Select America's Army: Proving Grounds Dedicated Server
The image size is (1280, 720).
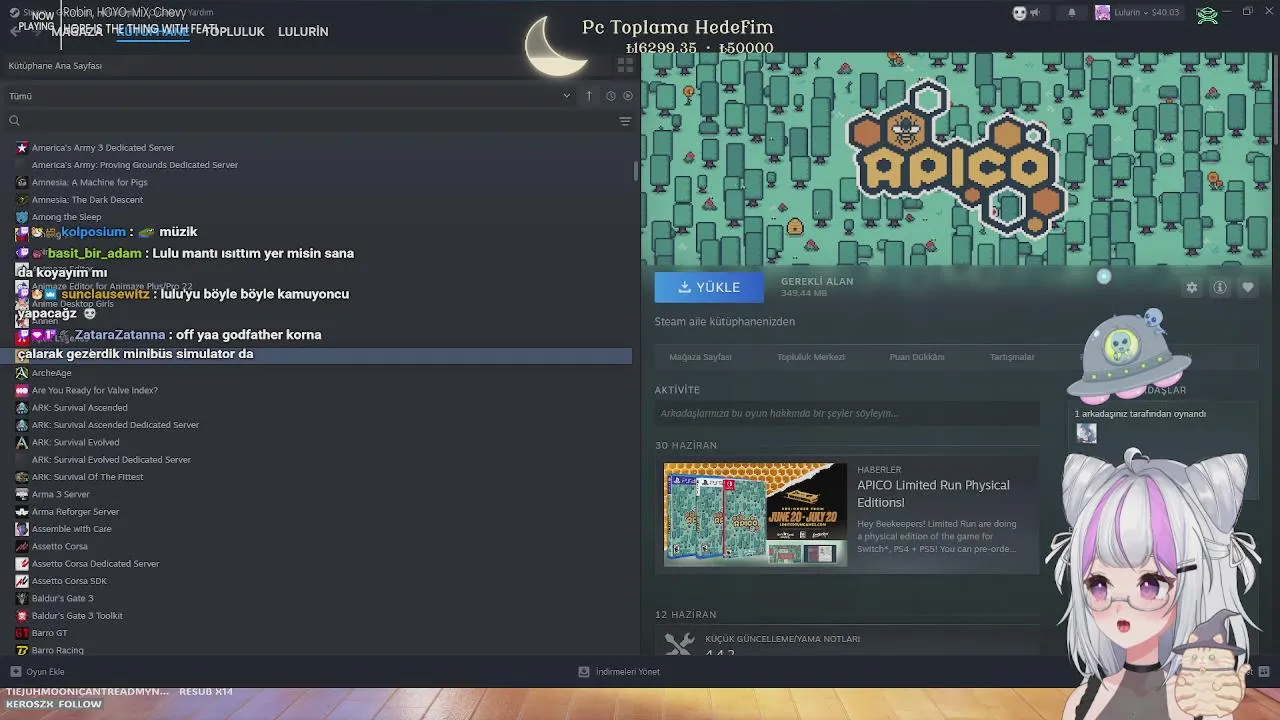point(135,165)
